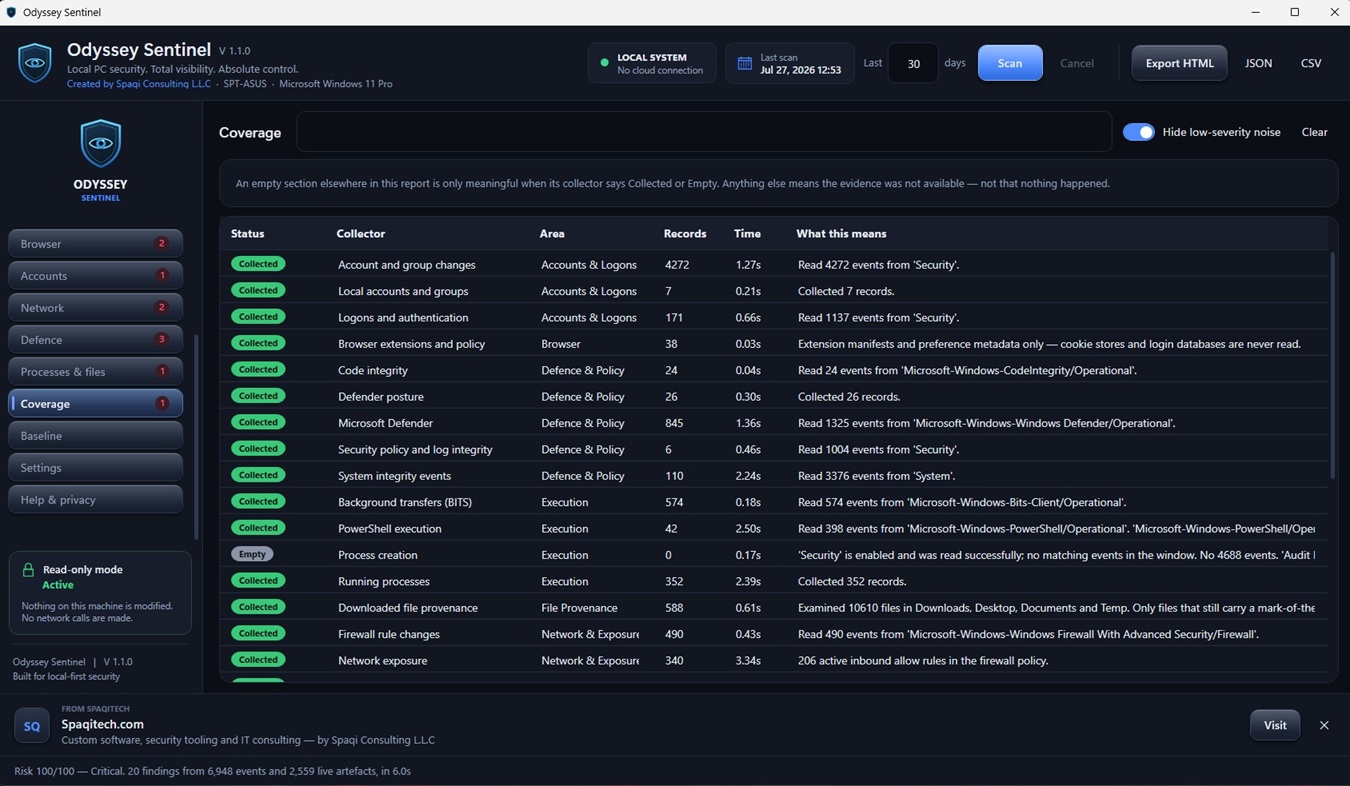Screen dimensions: 1350x786
Task: Export report as HTML
Action: 1179,63
